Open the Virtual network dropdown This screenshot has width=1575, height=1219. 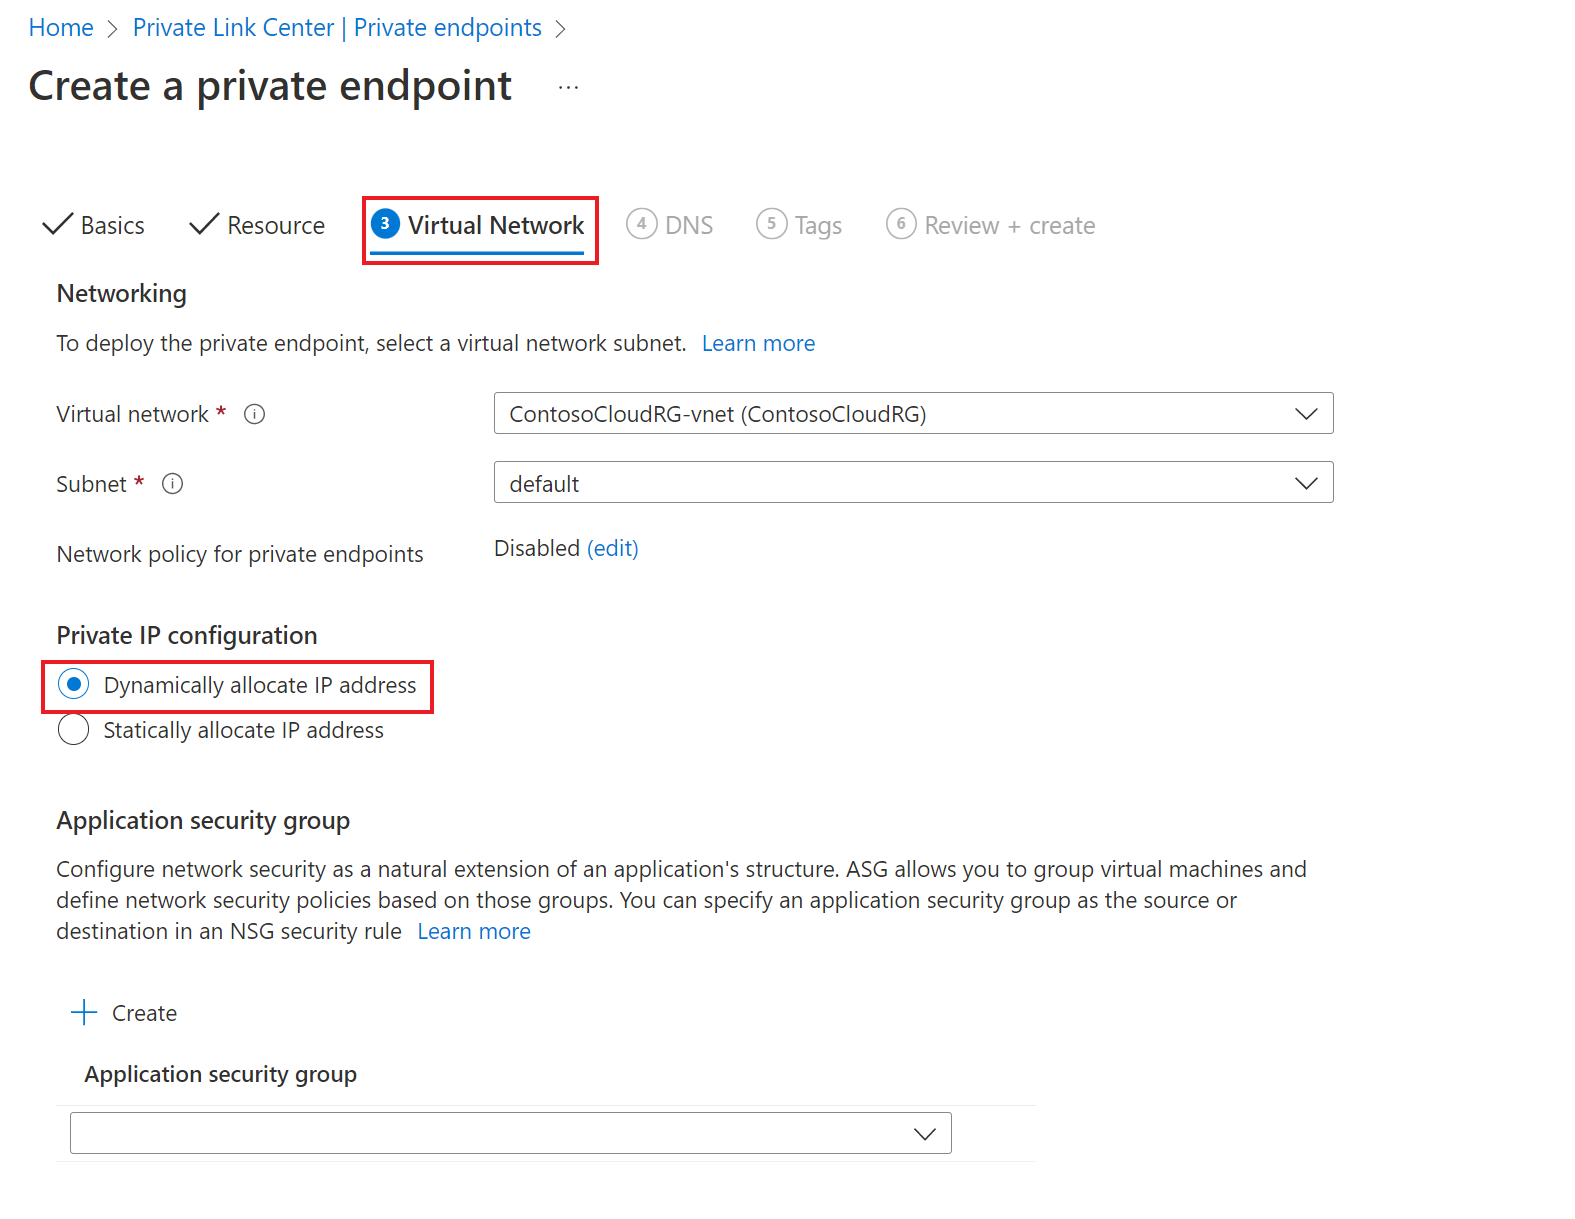tap(912, 414)
